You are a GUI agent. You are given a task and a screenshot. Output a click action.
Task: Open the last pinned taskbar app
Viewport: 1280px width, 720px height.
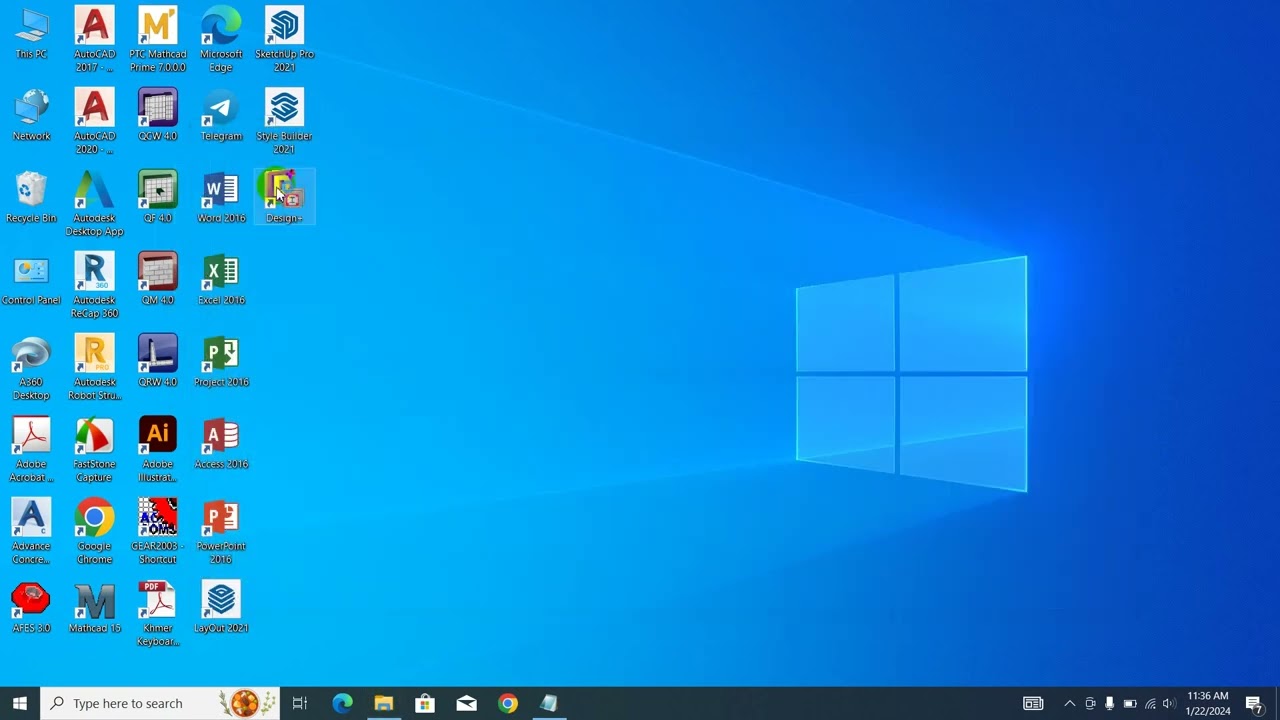(x=549, y=704)
